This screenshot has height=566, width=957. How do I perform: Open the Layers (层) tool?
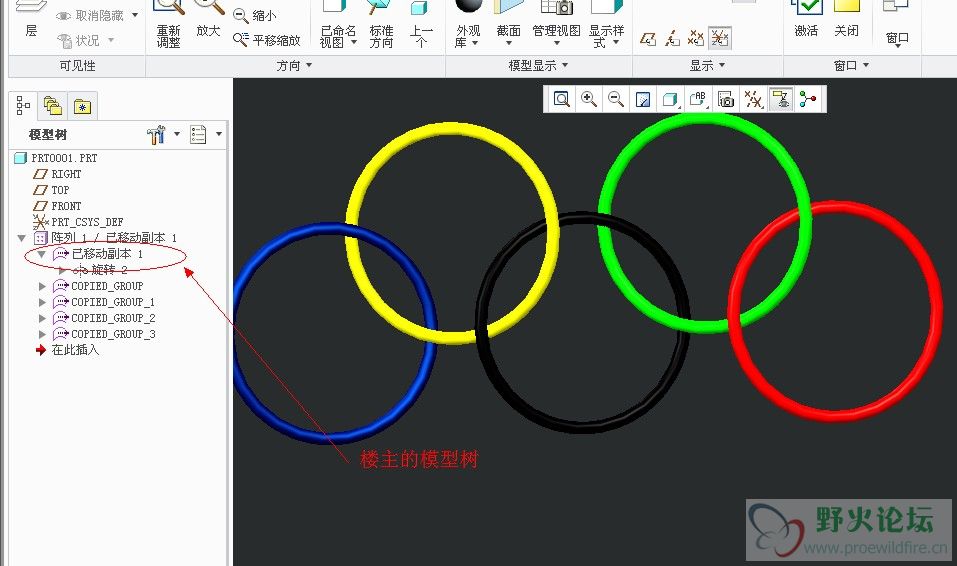(x=31, y=21)
